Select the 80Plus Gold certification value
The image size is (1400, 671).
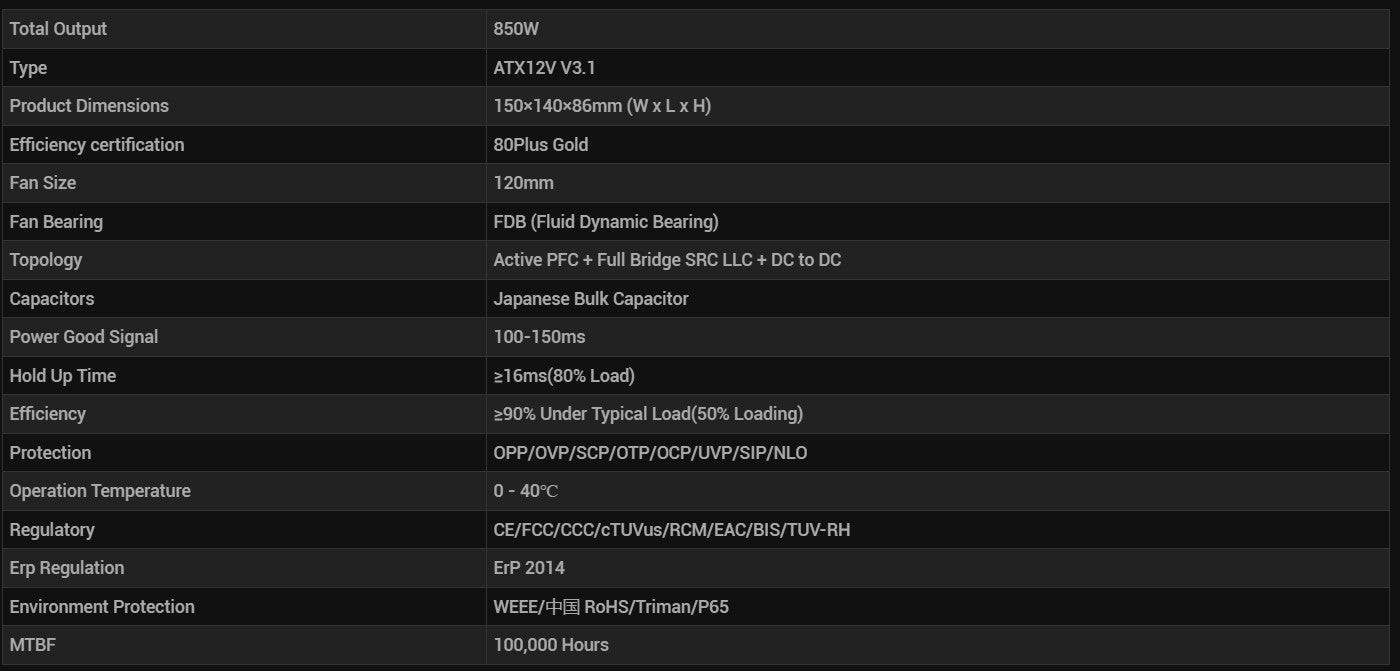pos(541,145)
